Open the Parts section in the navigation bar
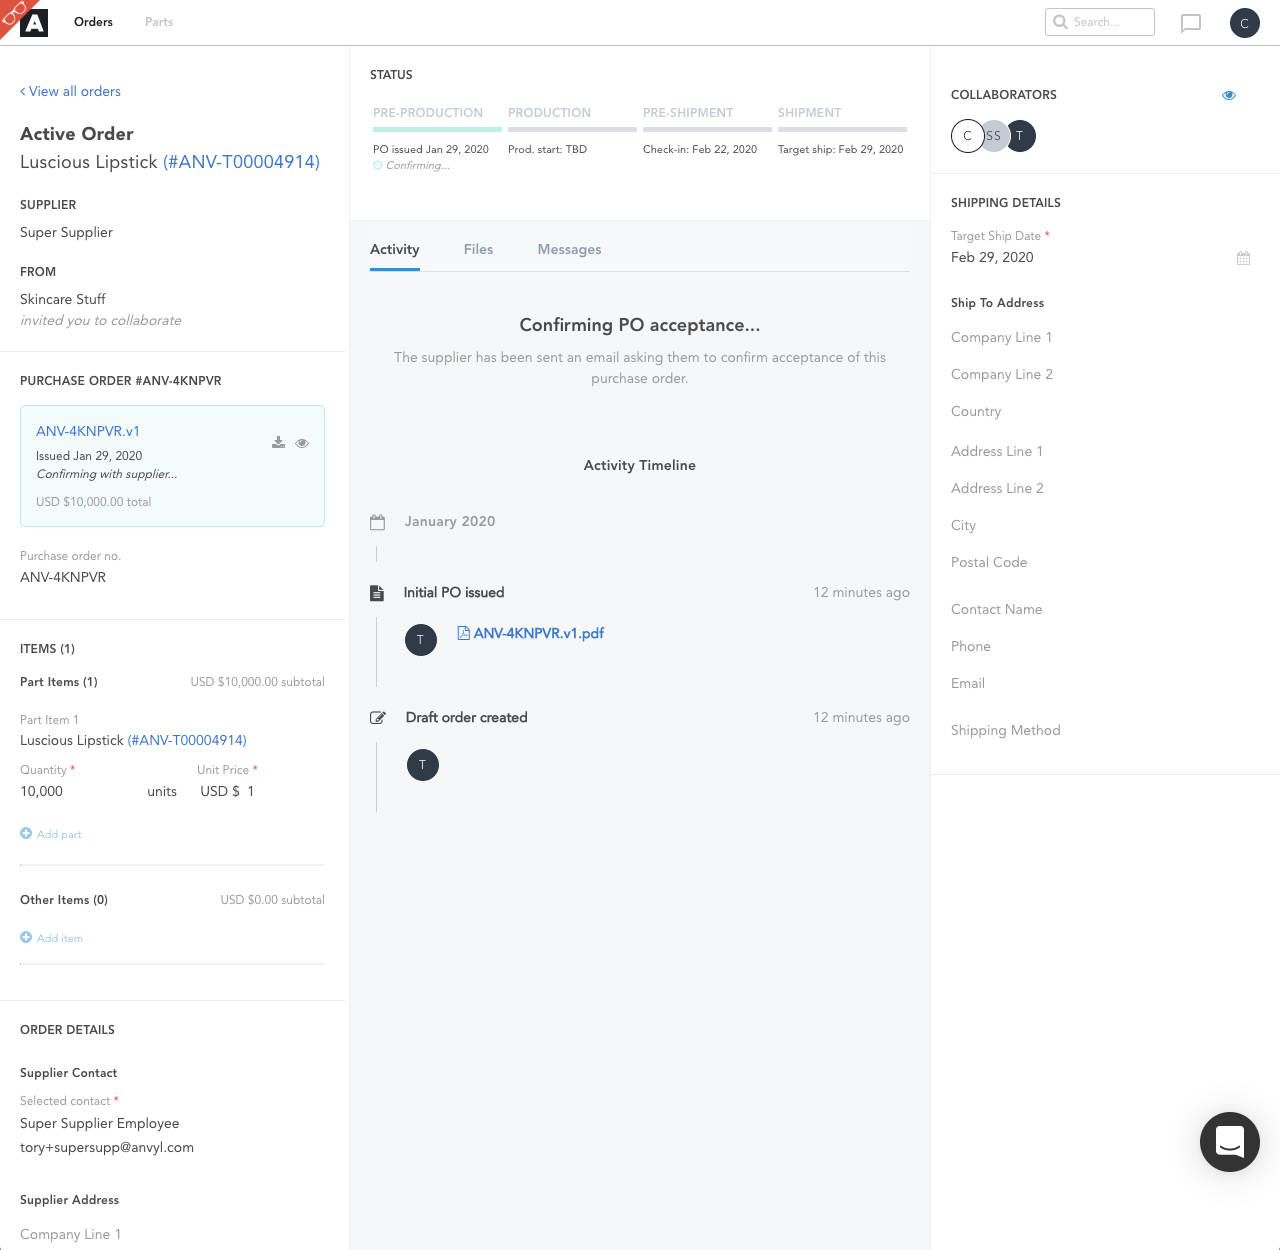 click(x=158, y=21)
